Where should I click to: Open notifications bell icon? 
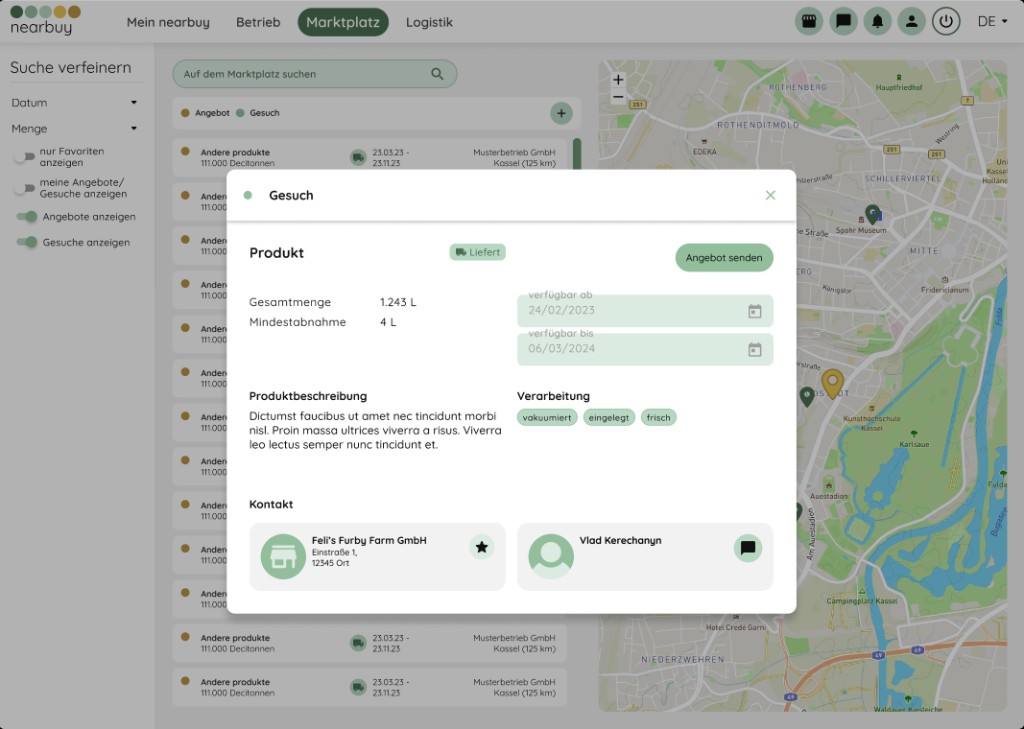point(877,22)
